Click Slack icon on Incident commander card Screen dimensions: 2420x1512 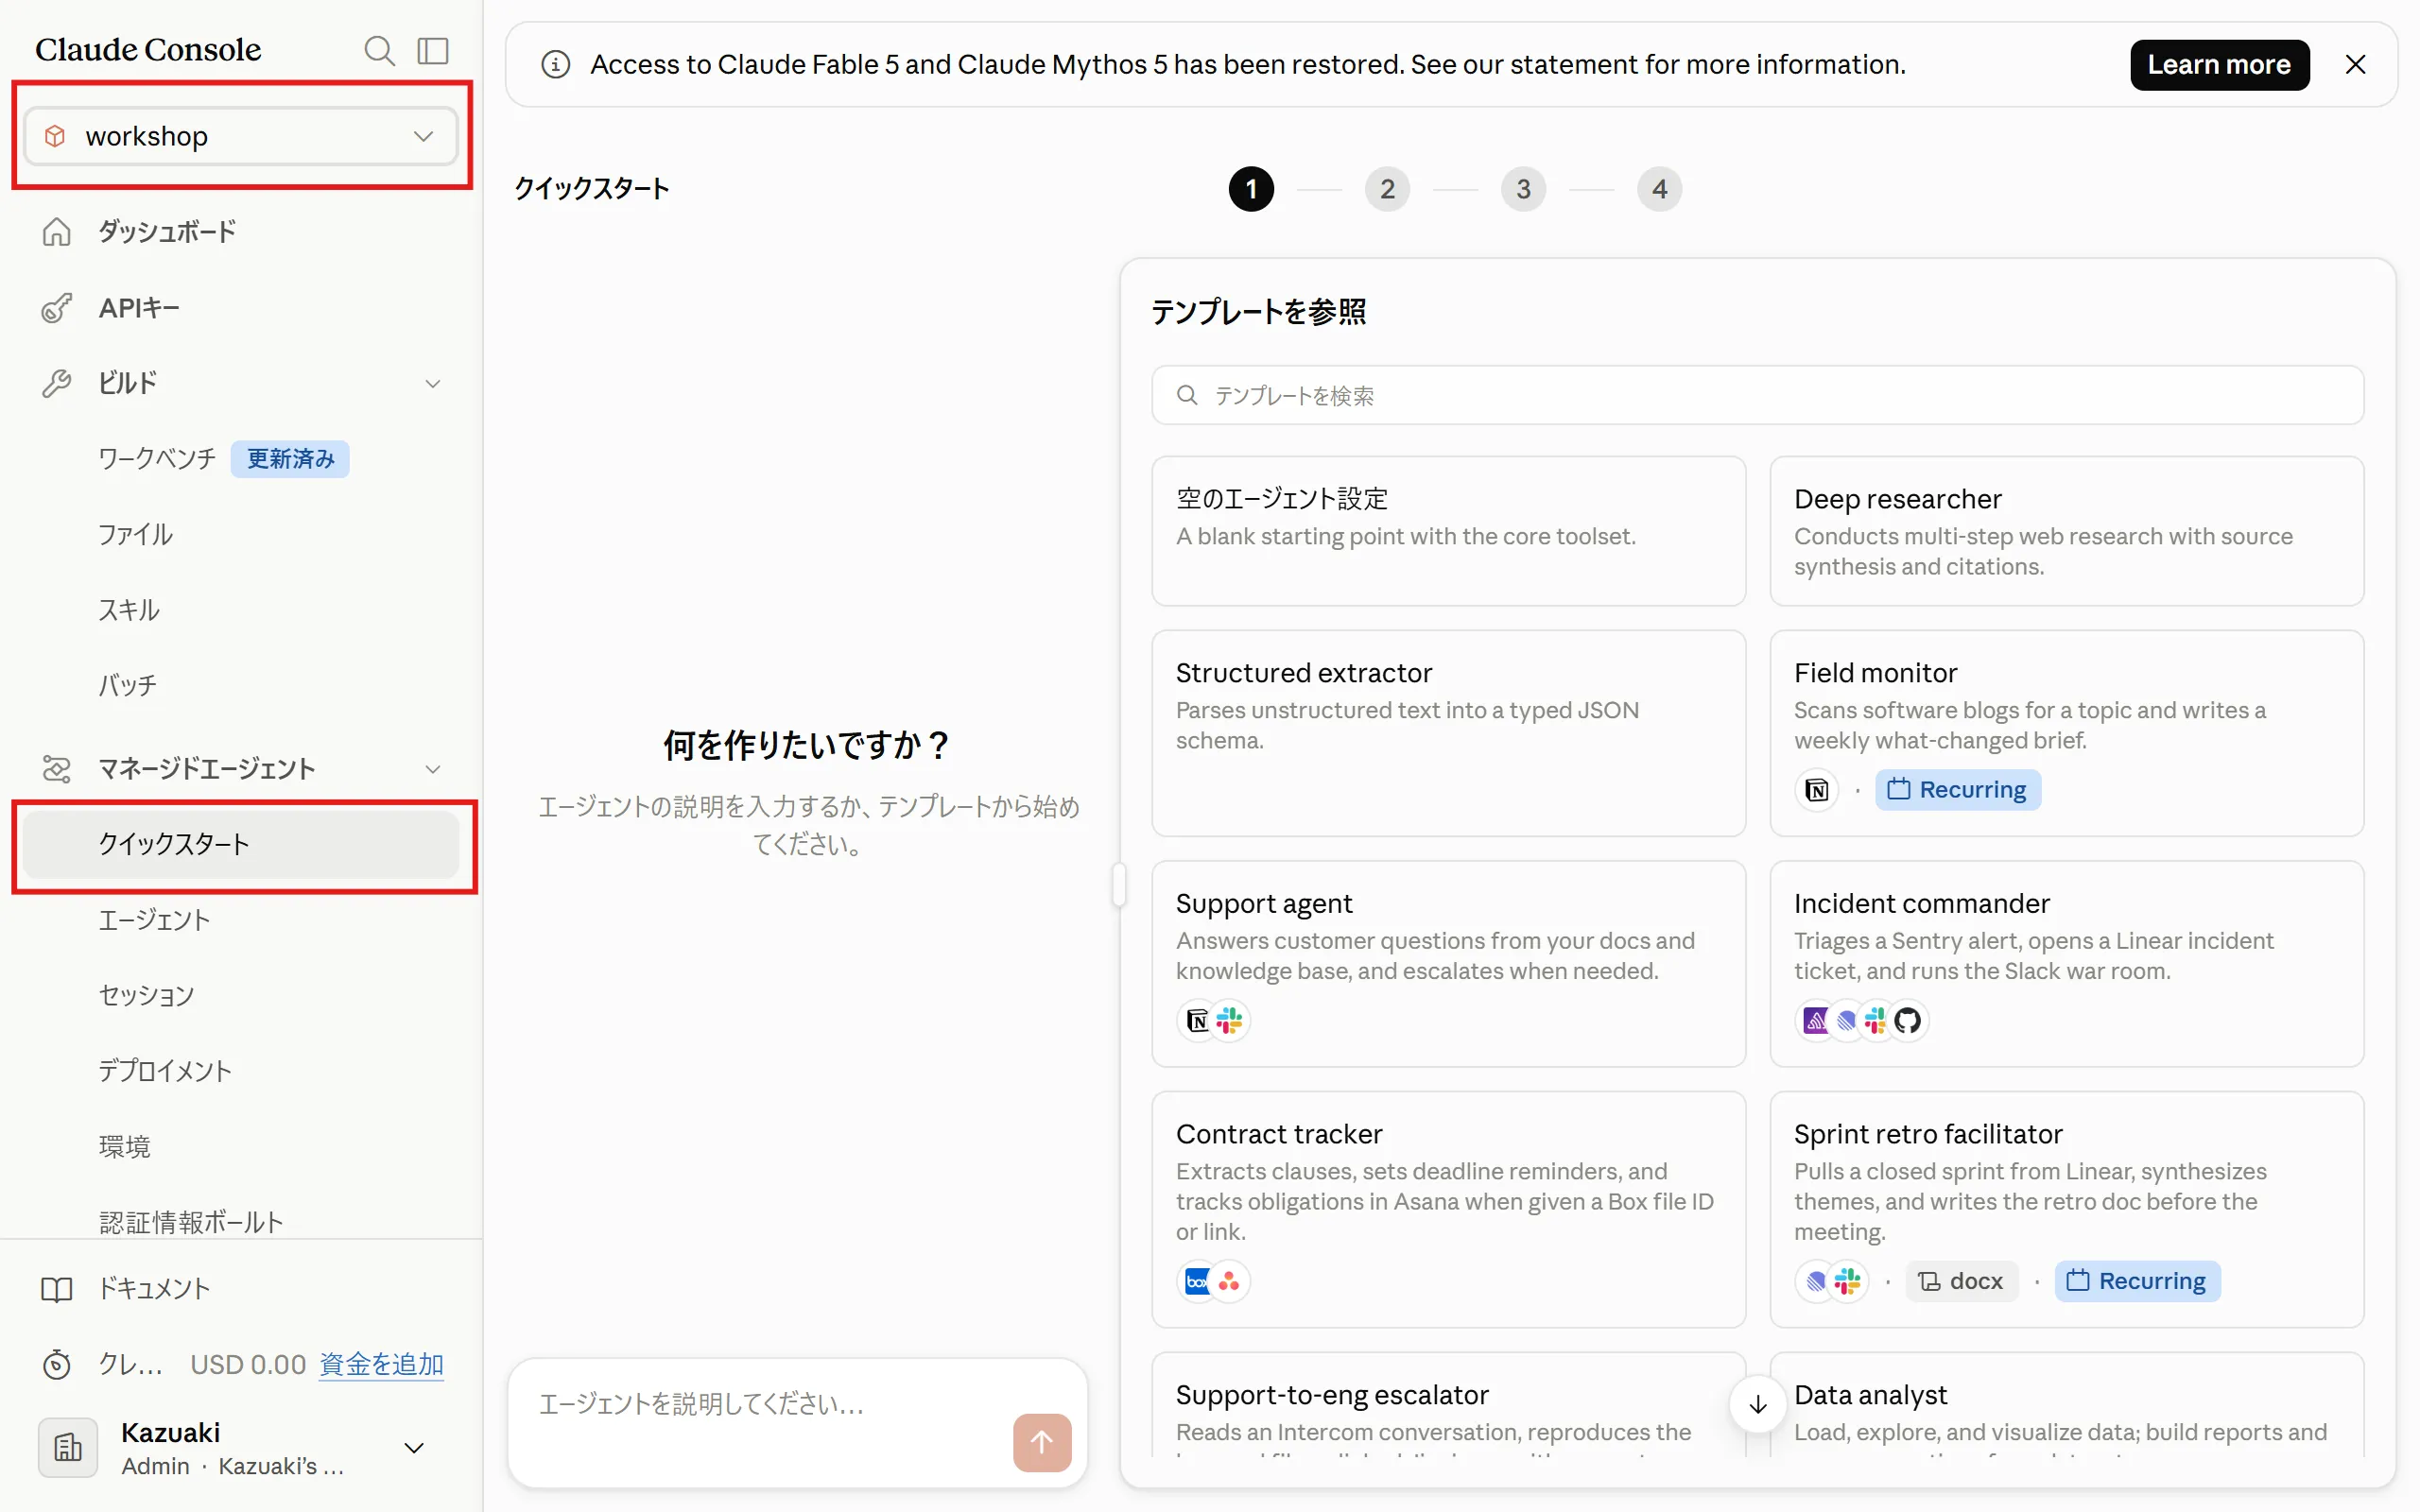click(1876, 1021)
